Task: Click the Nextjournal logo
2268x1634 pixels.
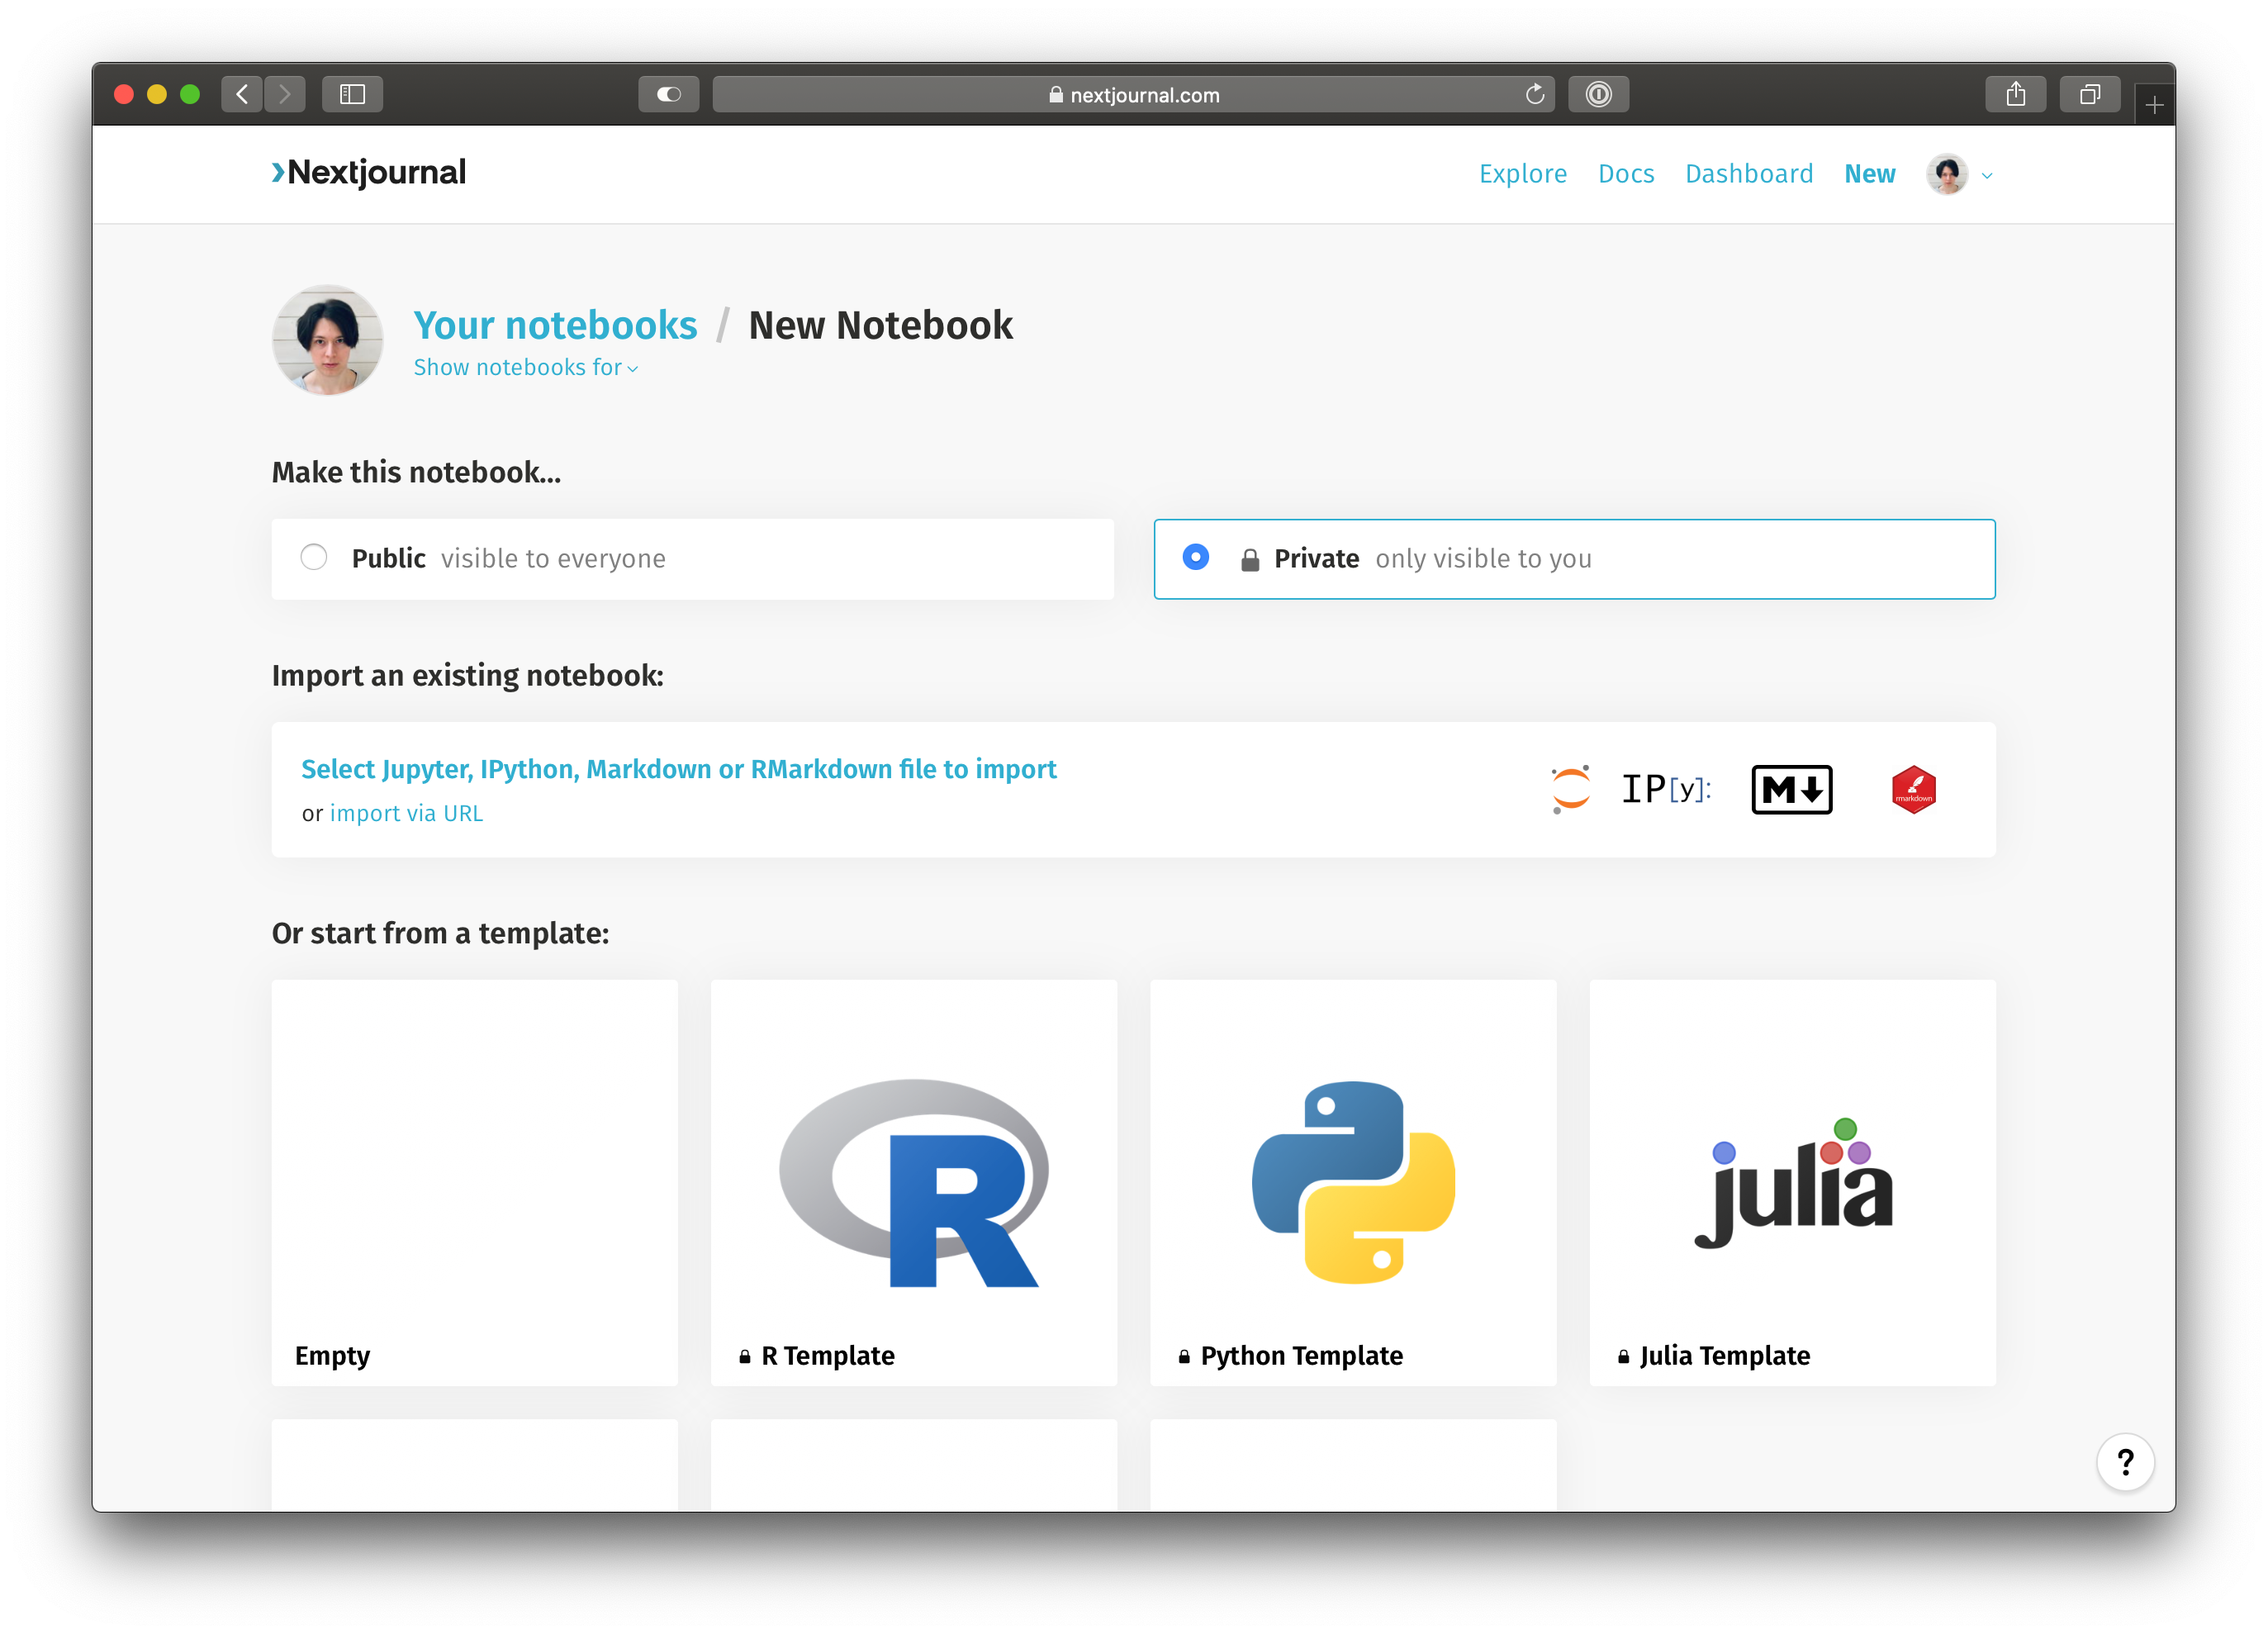Action: click(x=368, y=172)
